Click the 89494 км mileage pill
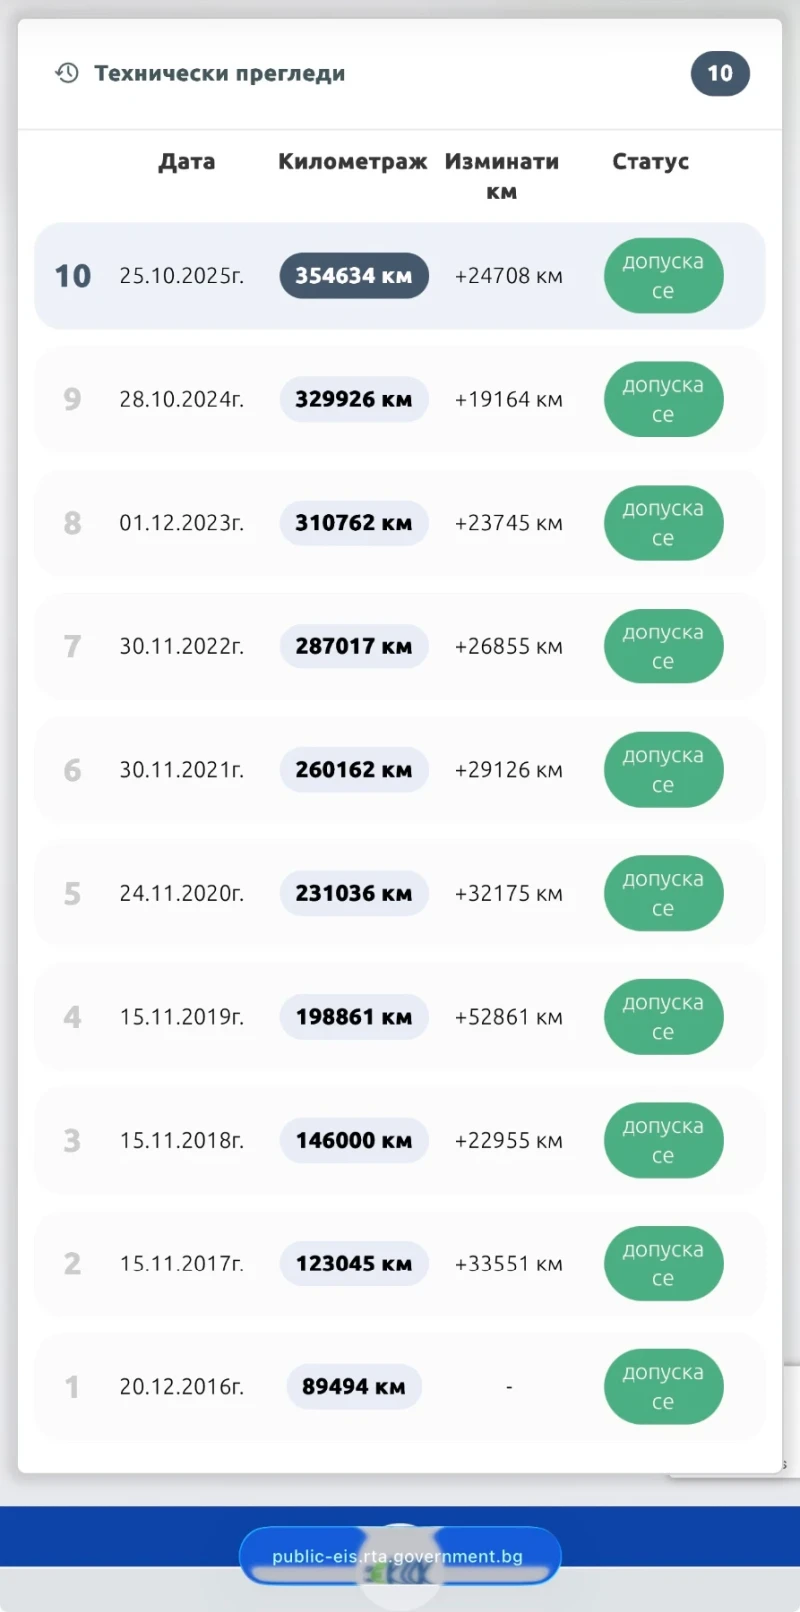This screenshot has height=1612, width=800. click(x=353, y=1387)
